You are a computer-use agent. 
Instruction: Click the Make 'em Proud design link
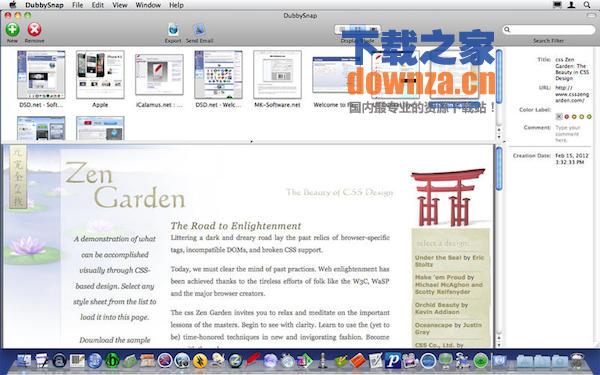point(449,284)
